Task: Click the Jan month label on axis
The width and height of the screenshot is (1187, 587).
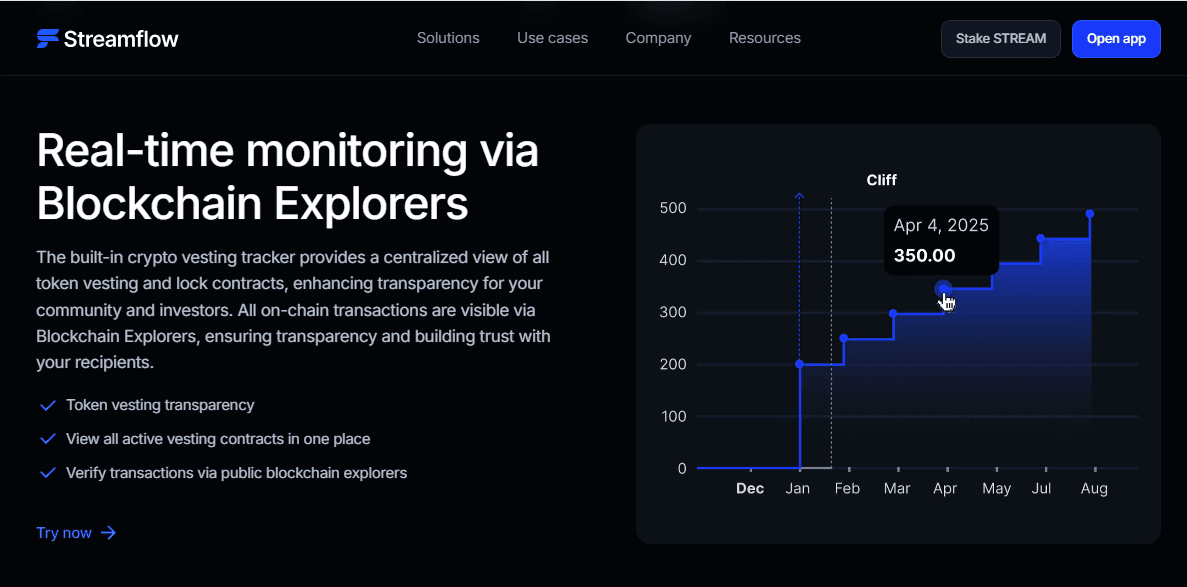Action: click(798, 489)
